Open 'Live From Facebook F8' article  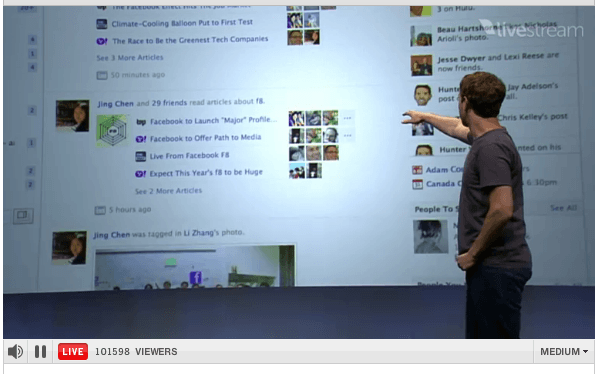click(x=189, y=156)
